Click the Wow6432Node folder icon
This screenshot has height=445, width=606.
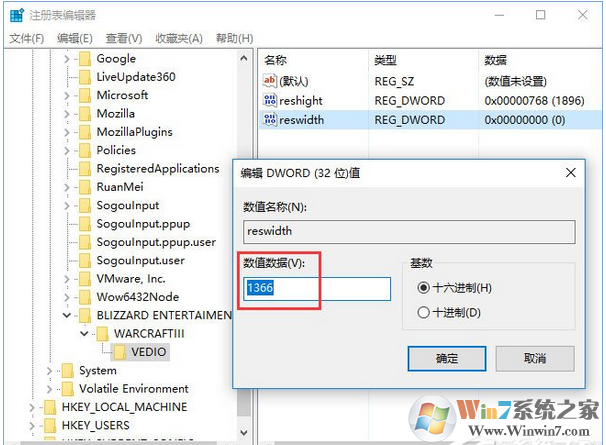click(85, 297)
